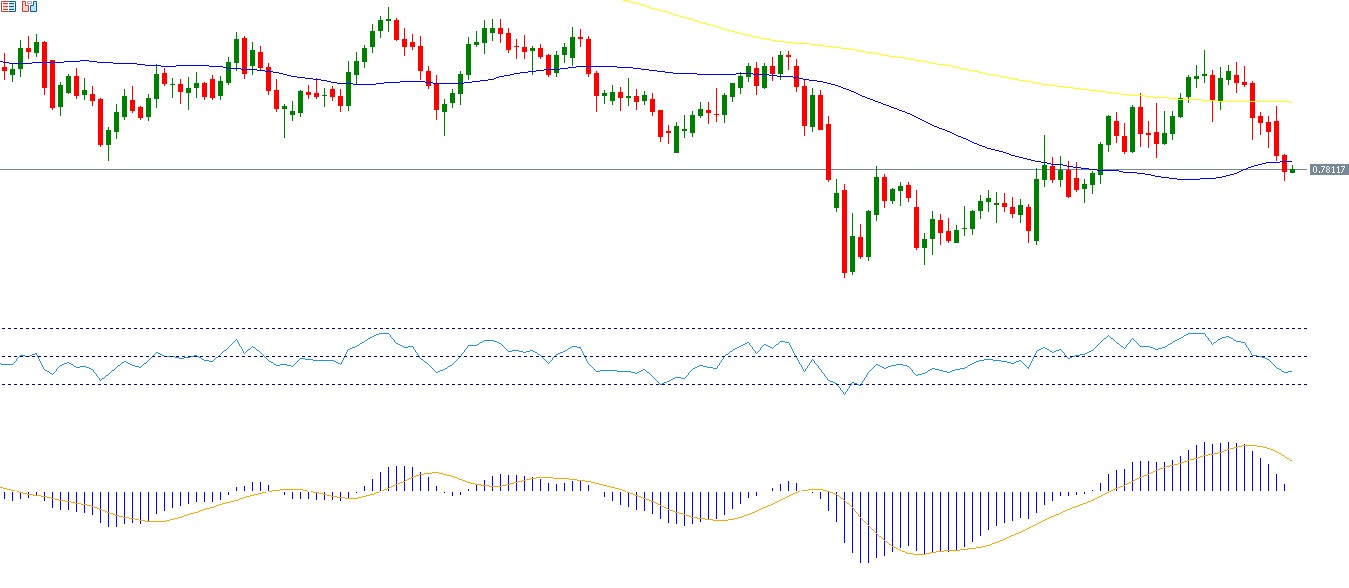
Task: Toggle the One Click Trading panel icon
Action: click(x=29, y=7)
